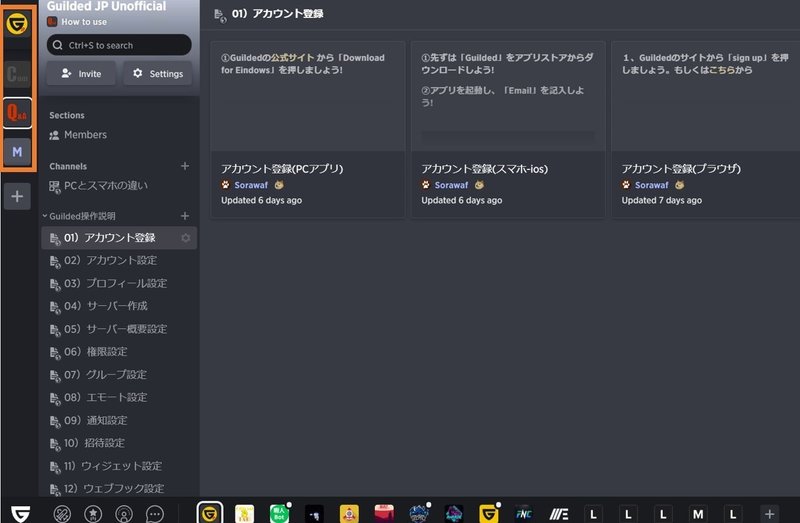The width and height of the screenshot is (800, 523).
Task: Select the 04) サーバー作成 channel
Action: click(119, 306)
